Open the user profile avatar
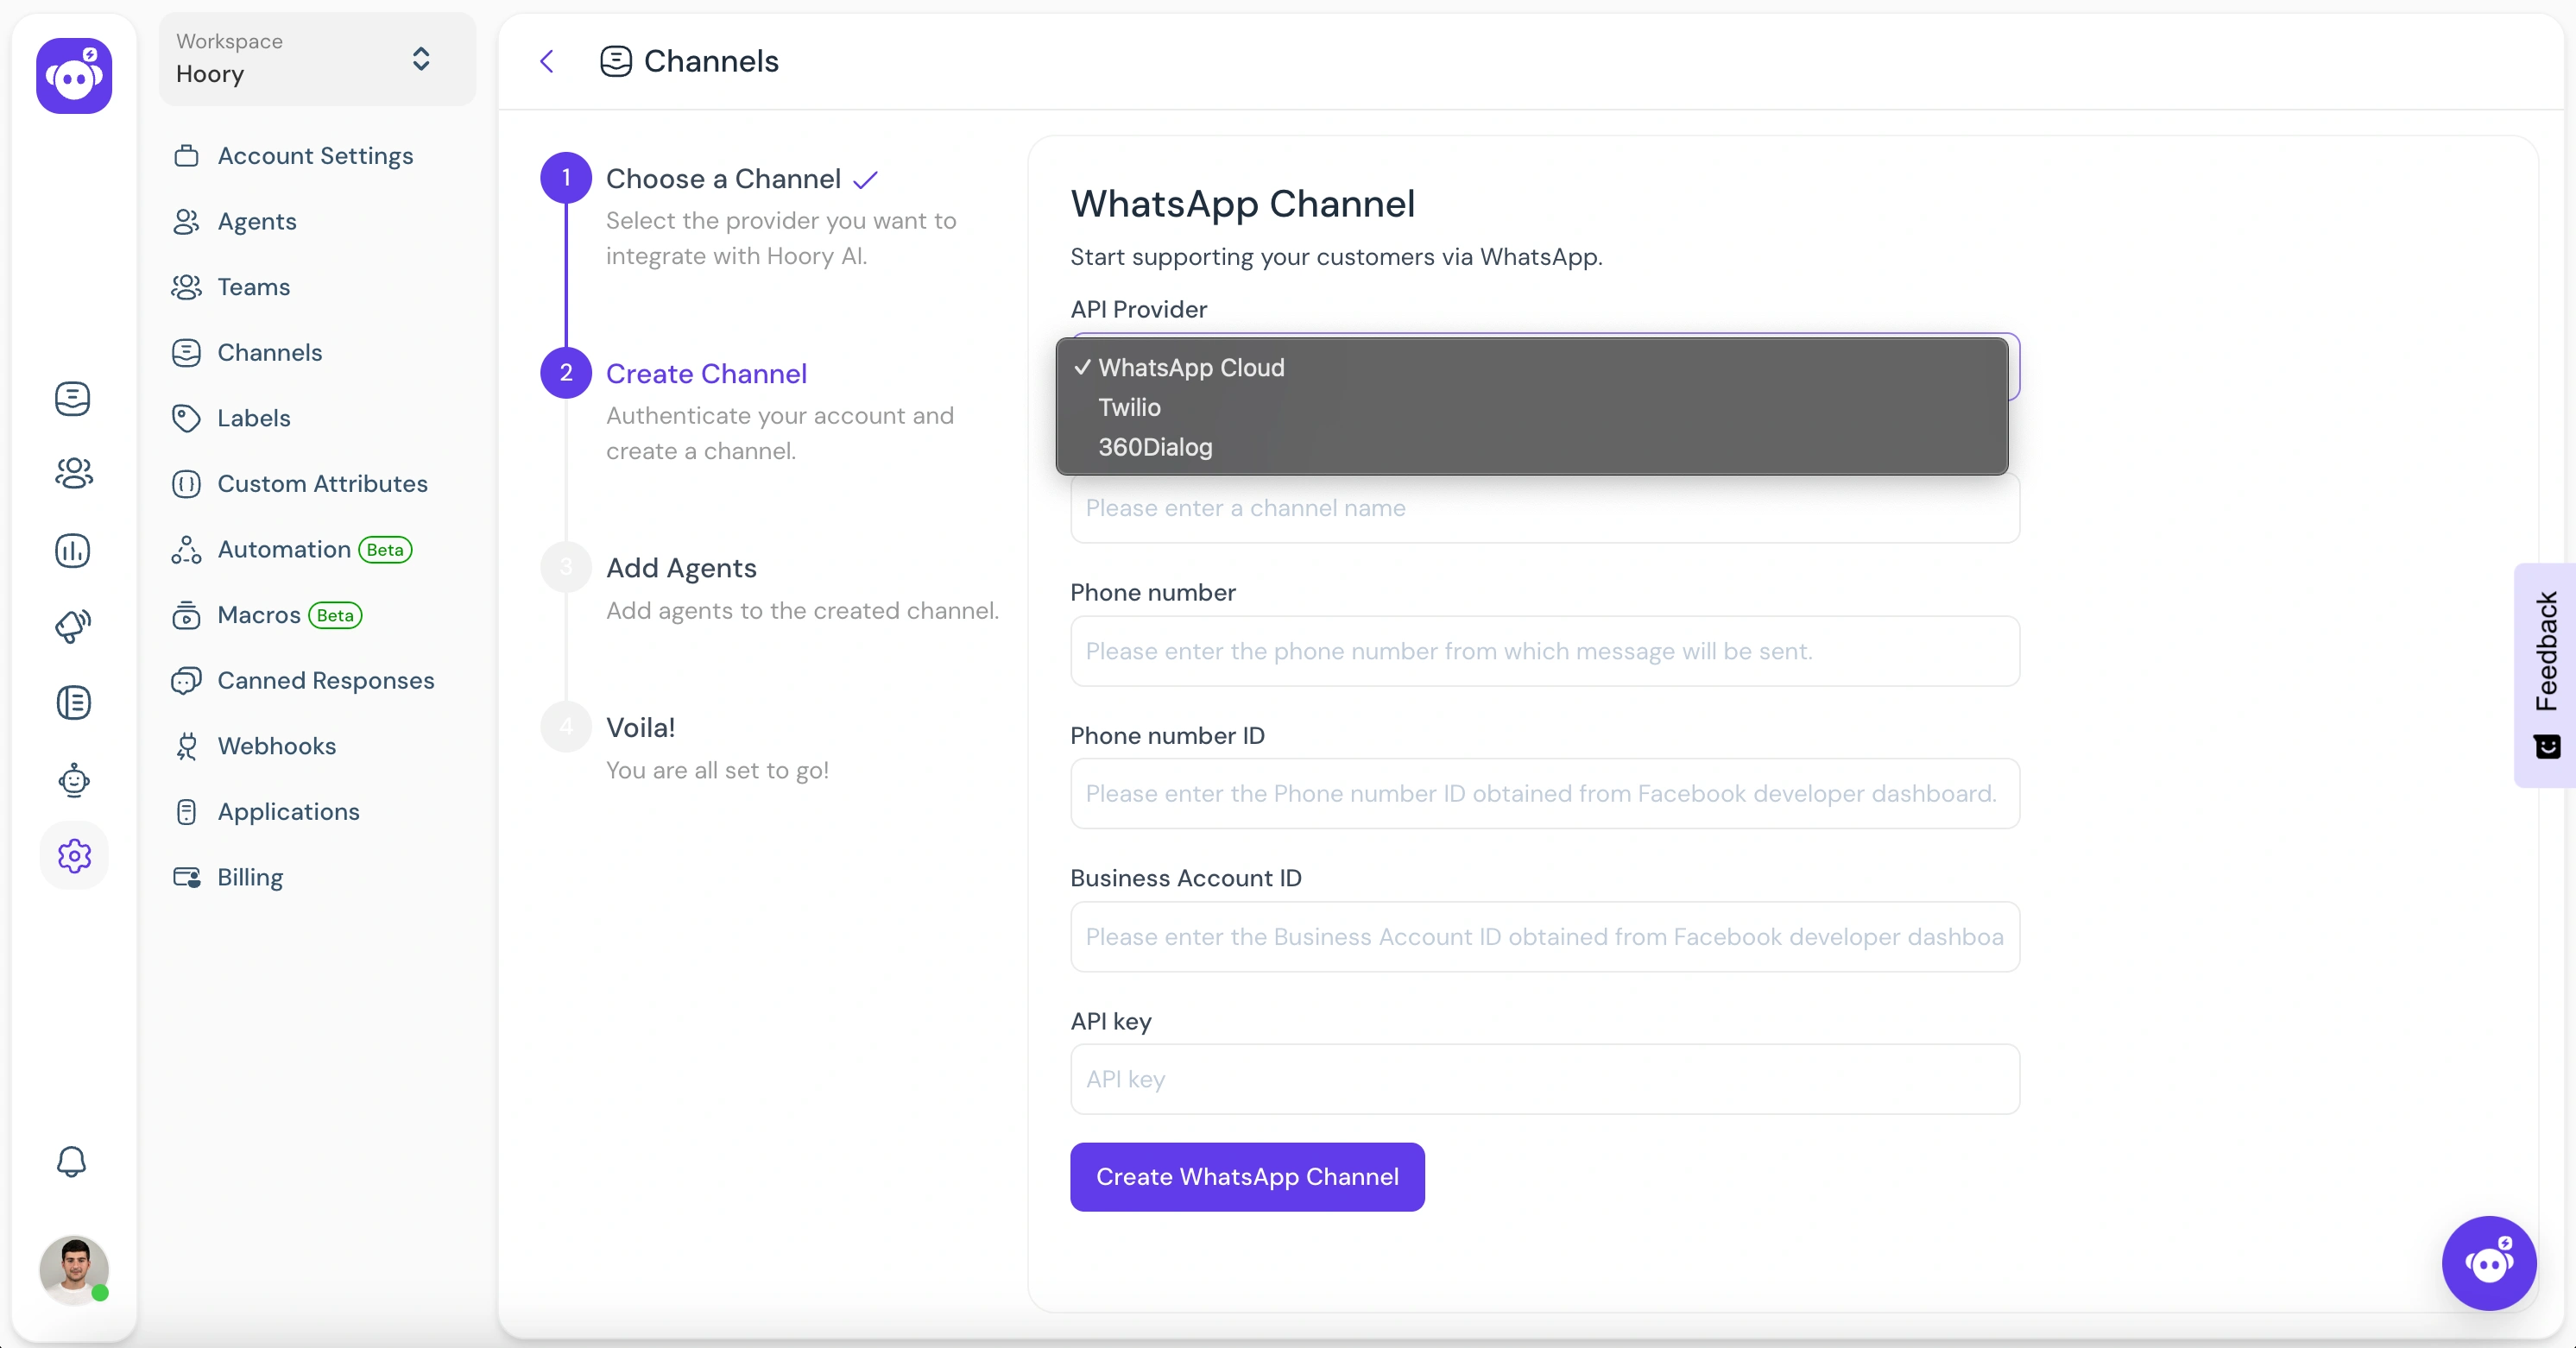The width and height of the screenshot is (2576, 1348). point(74,1270)
